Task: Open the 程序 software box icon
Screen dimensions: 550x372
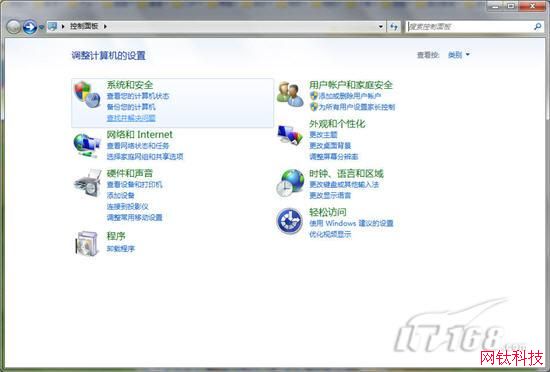Action: click(x=87, y=243)
